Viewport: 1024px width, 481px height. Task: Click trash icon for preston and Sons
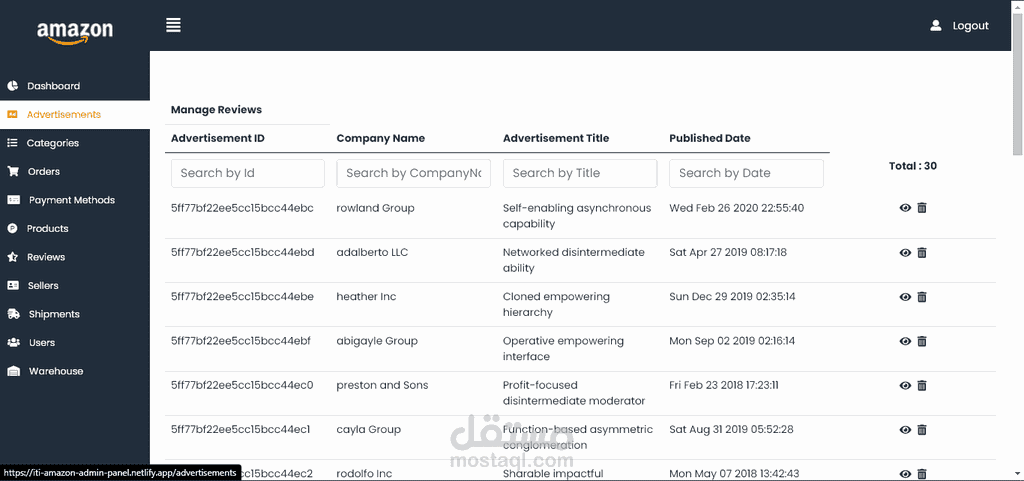[x=921, y=386]
